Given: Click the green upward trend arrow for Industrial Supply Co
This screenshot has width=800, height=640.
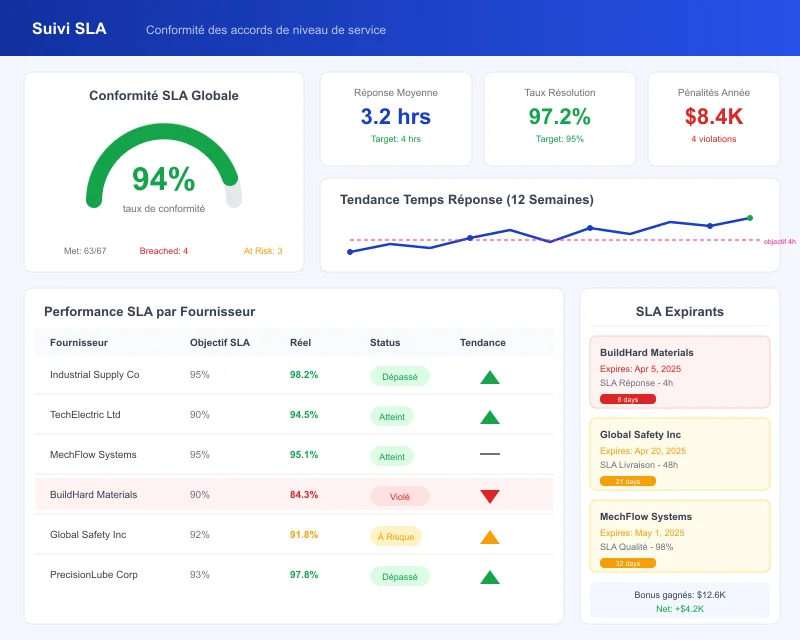Looking at the screenshot, I should 490,375.
